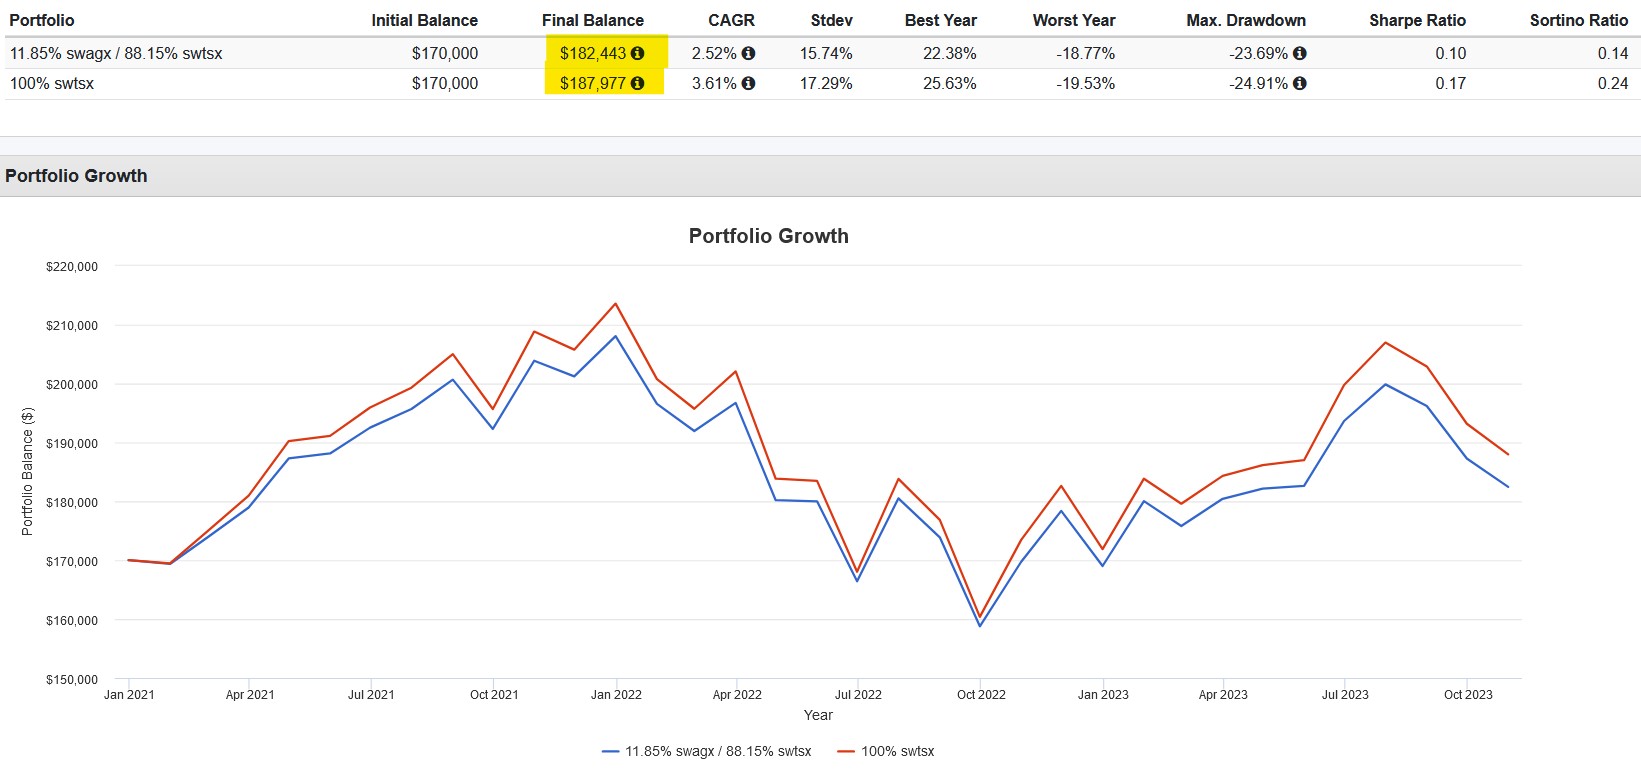
Task: Select the Sortino Ratio column header
Action: [x=1579, y=20]
